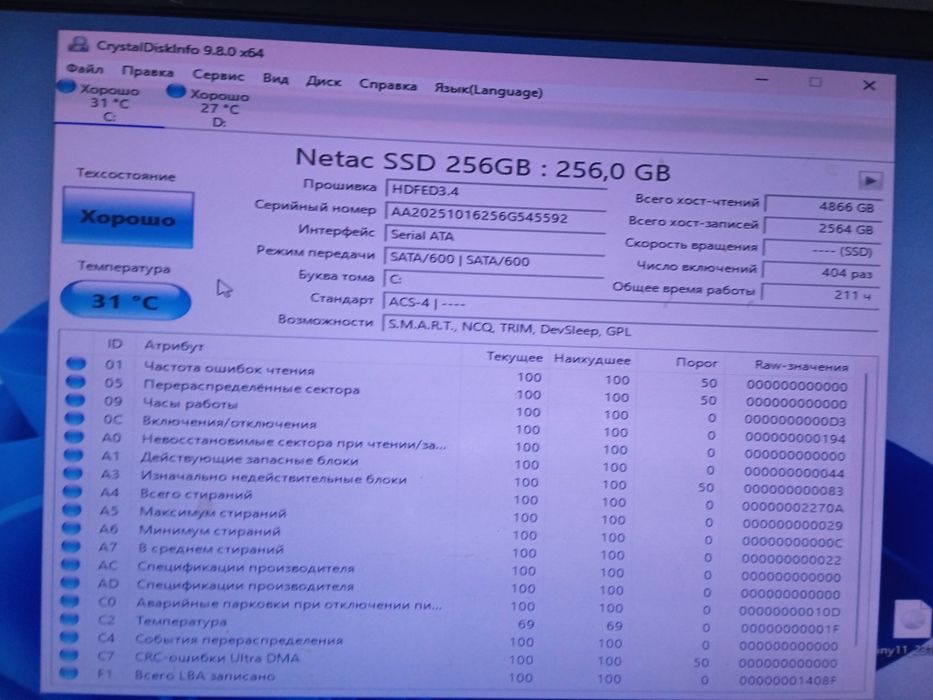This screenshot has height=700, width=933.
Task: Click the status icon of attribute C2
Action: click(69, 618)
